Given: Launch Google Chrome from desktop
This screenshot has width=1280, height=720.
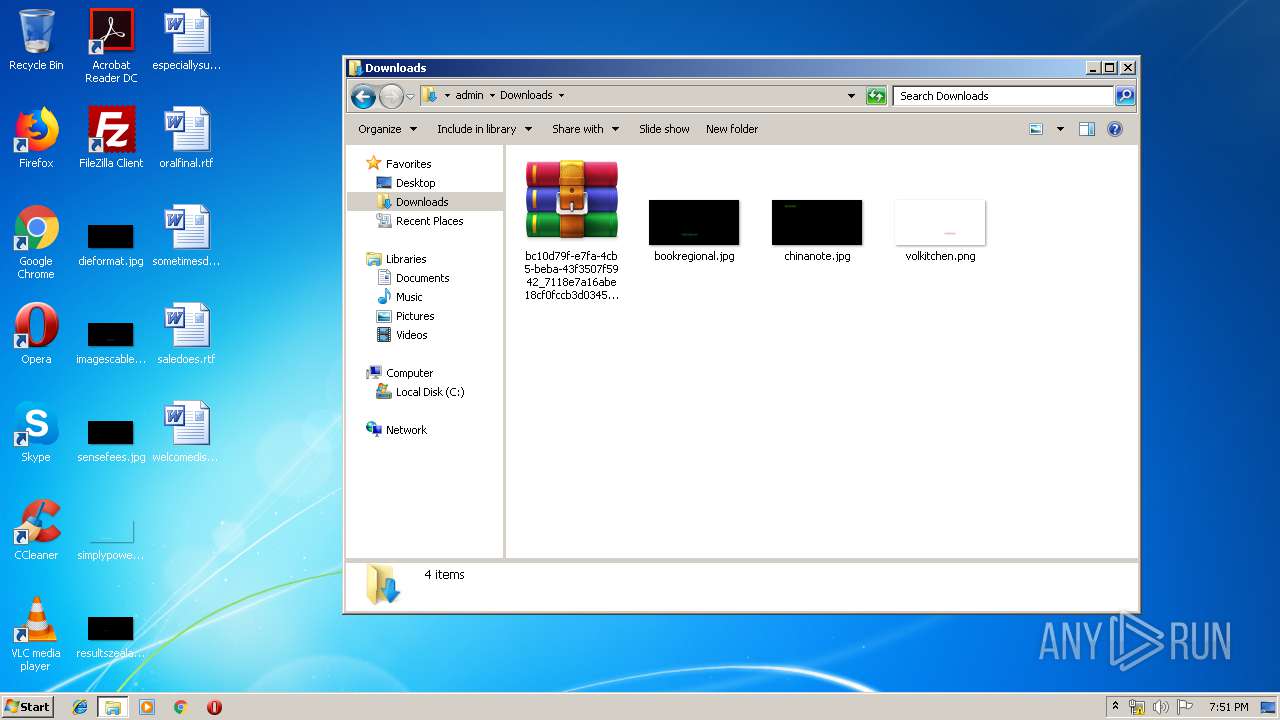Looking at the screenshot, I should point(36,242).
